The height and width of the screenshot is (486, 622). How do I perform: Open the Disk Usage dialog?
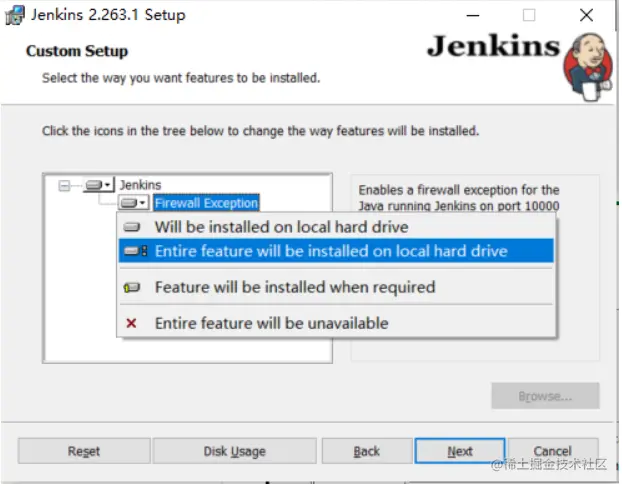click(235, 451)
